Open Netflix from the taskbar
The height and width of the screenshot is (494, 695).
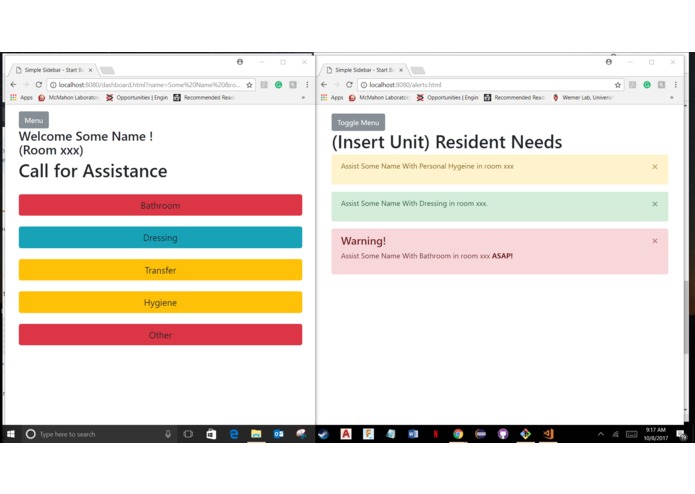(436, 434)
